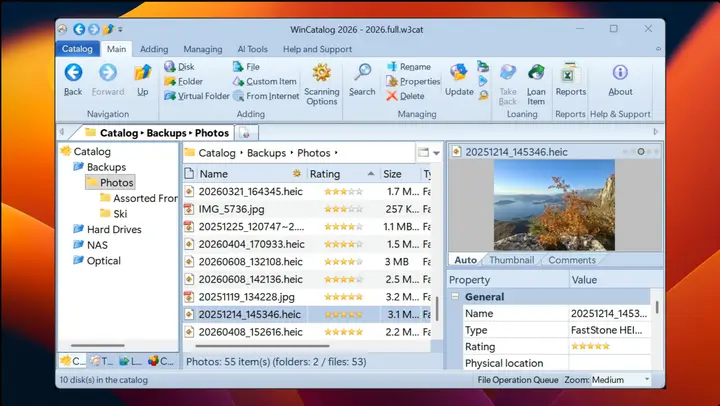
Task: Click scroll tabs left arrow
Action: tap(62, 132)
